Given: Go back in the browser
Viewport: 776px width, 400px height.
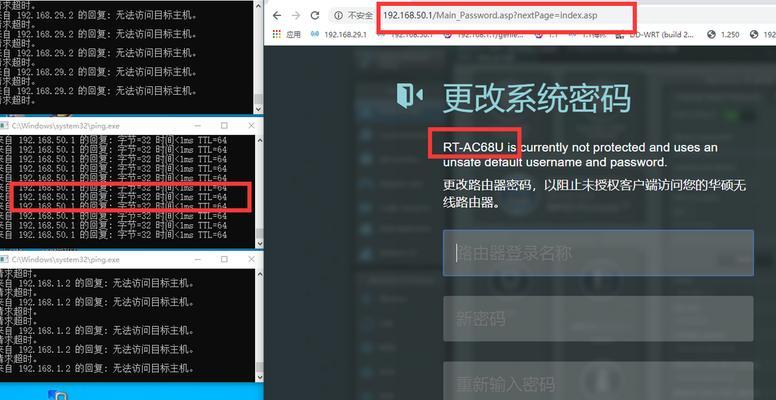Looking at the screenshot, I should click(277, 15).
